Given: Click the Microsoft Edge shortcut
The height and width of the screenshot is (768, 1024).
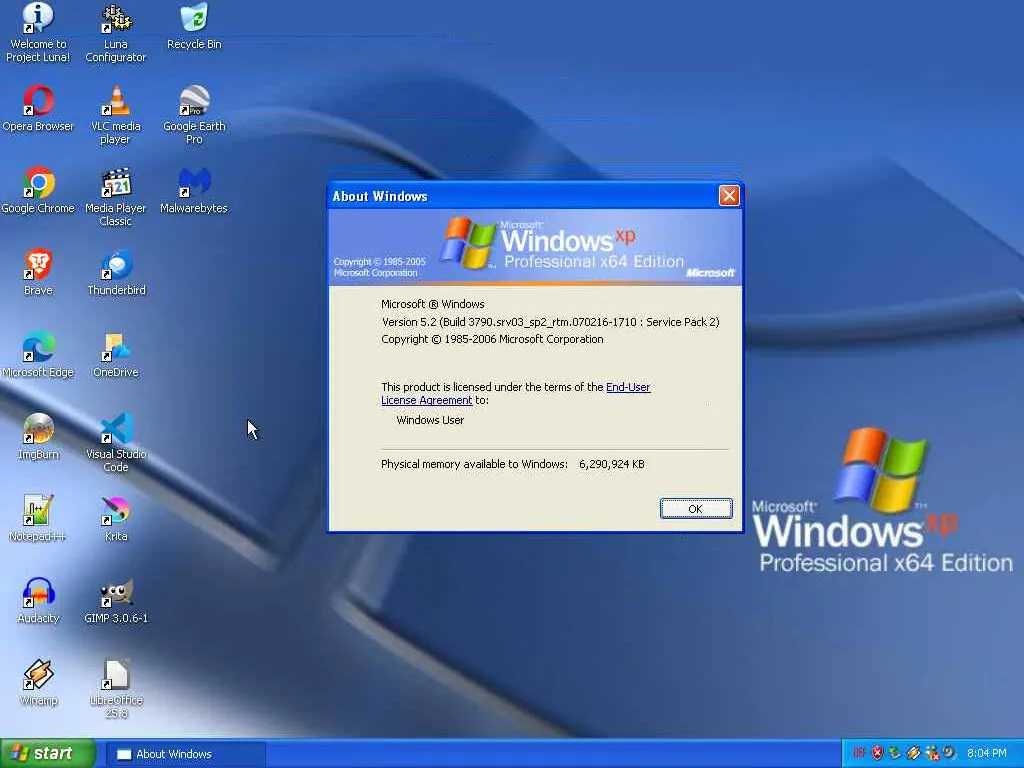Looking at the screenshot, I should 38,355.
